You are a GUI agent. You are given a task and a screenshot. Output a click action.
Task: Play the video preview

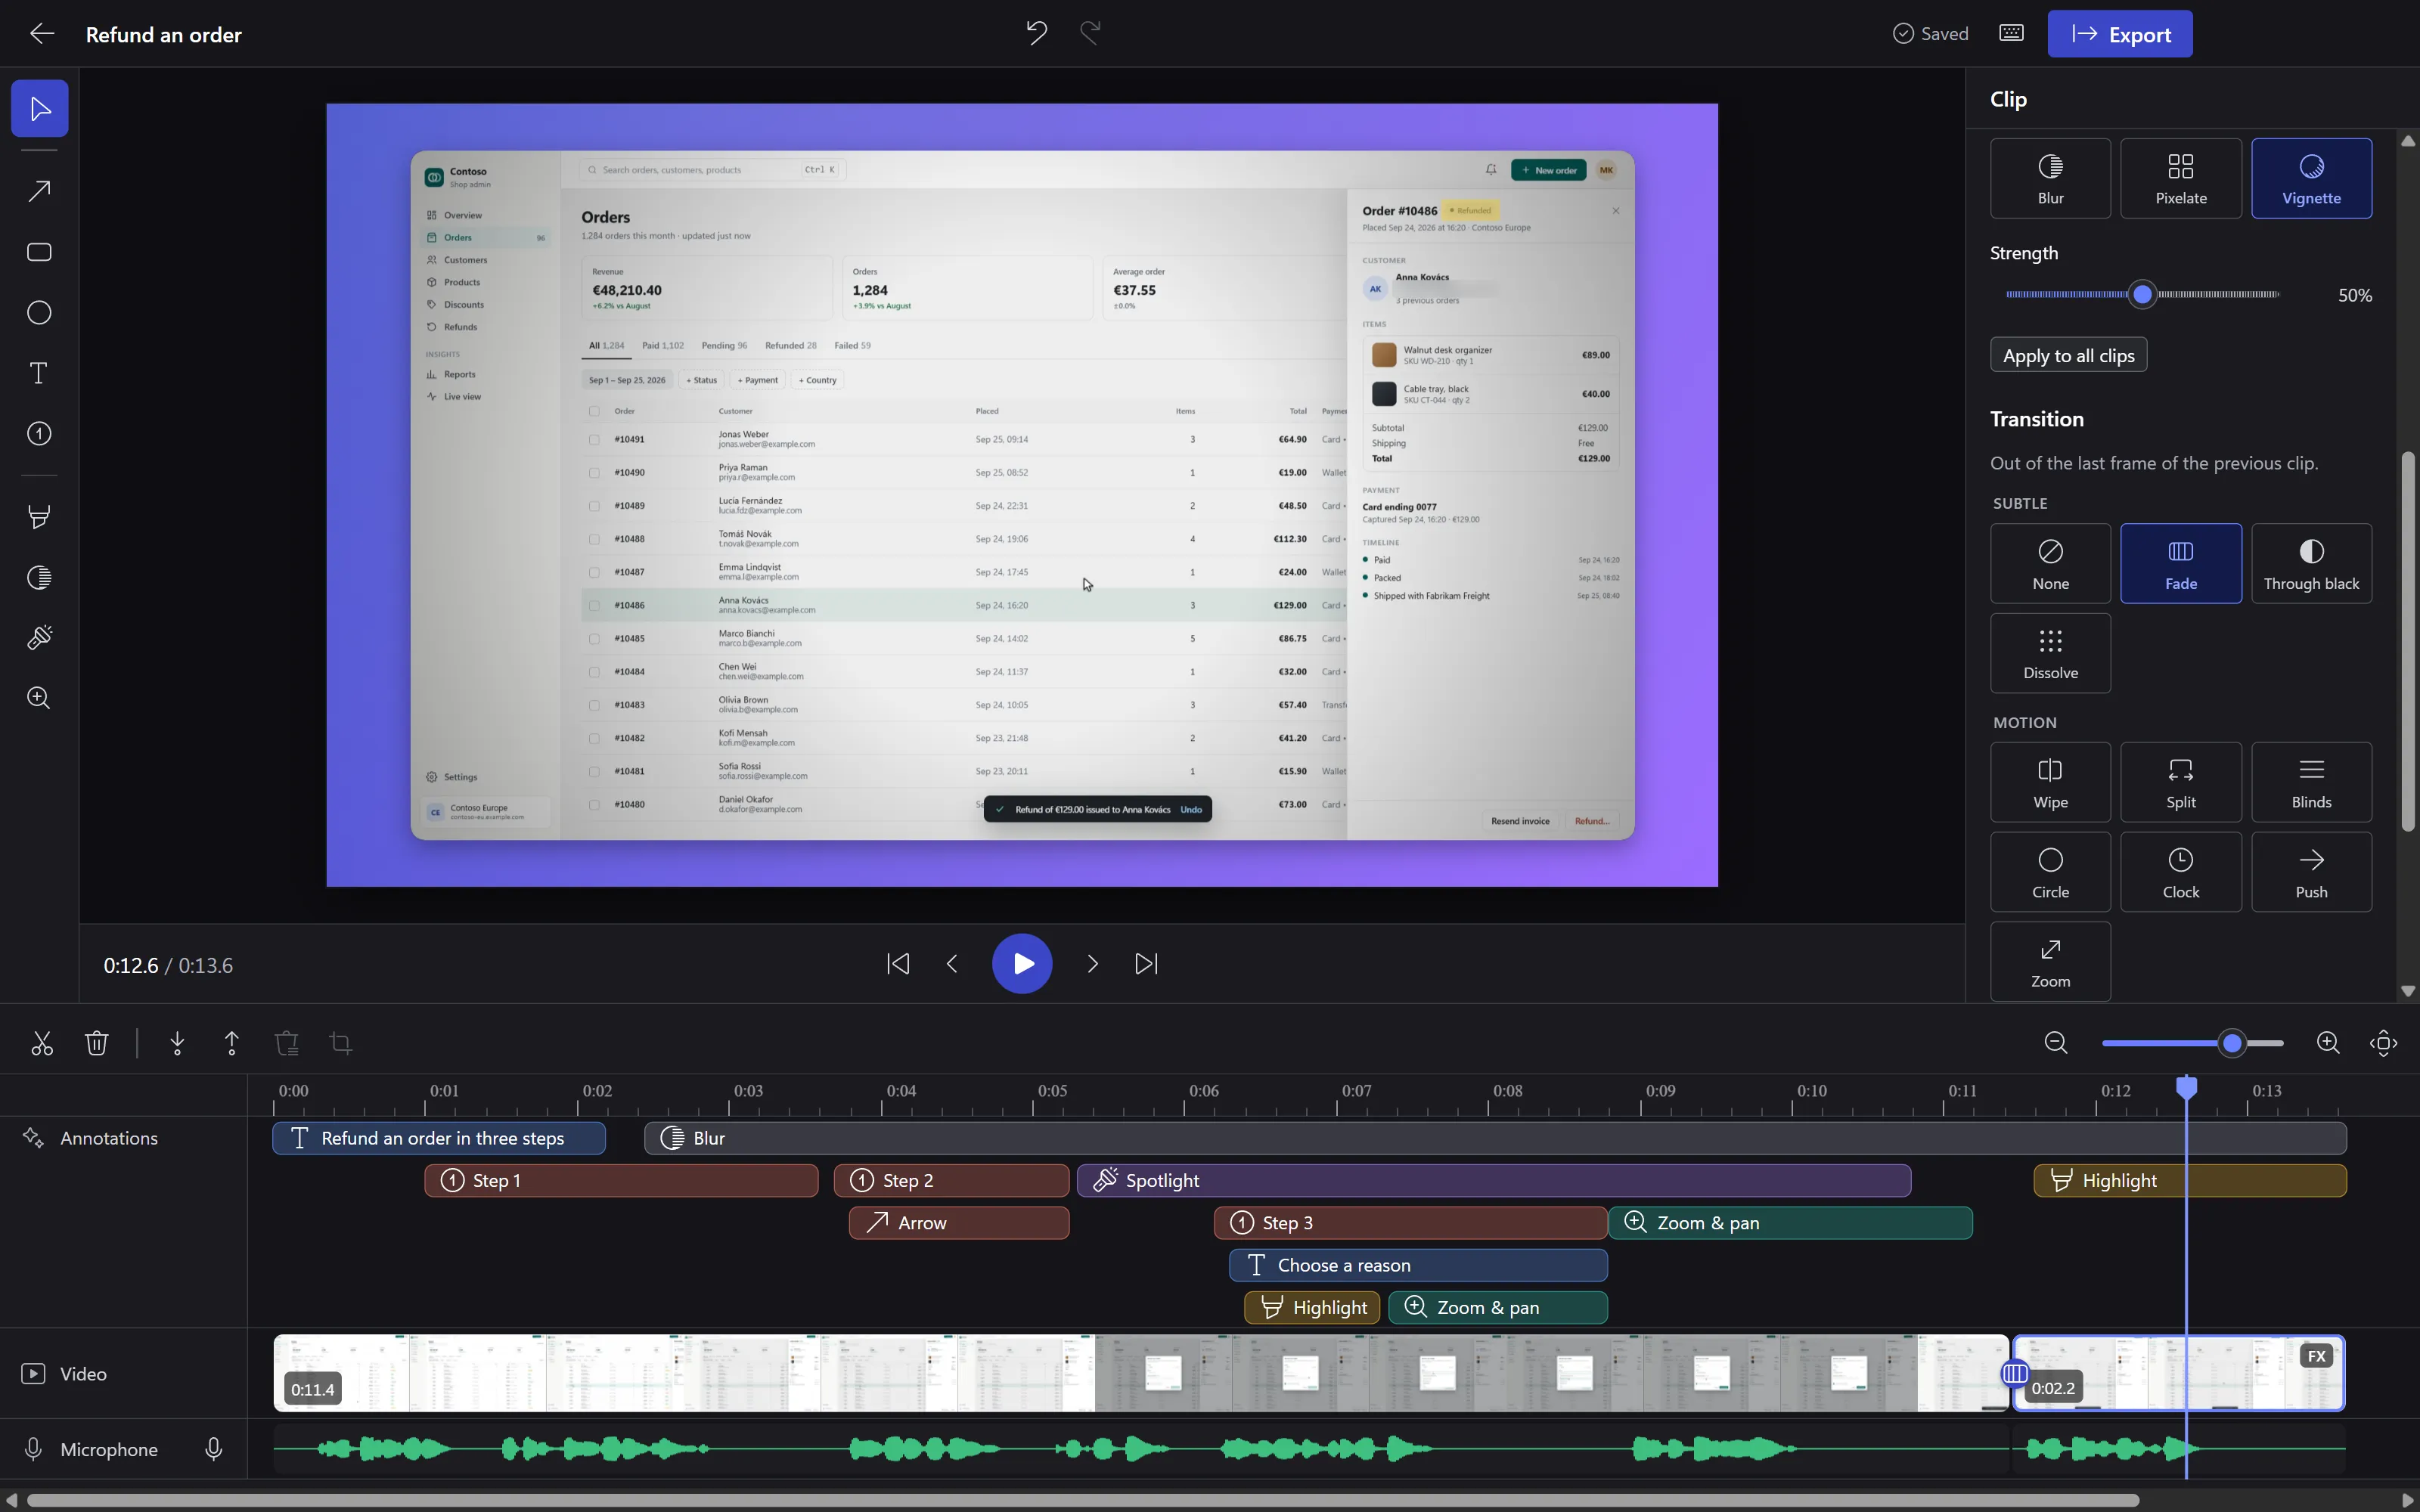coord(1022,964)
